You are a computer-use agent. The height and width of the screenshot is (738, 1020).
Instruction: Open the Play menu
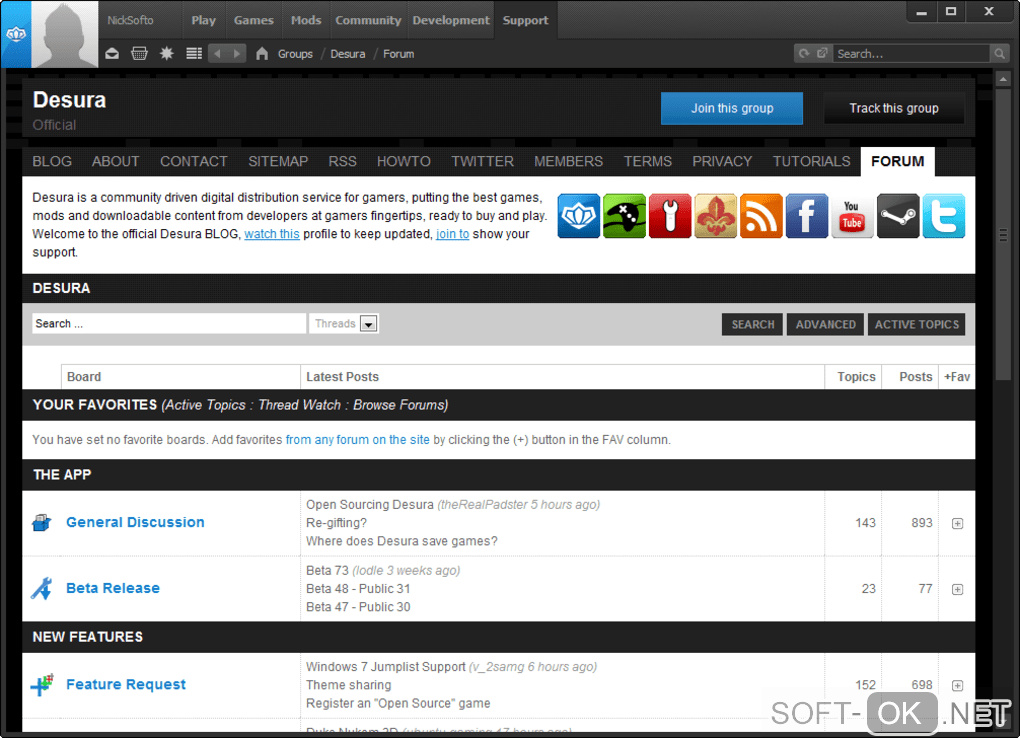(203, 20)
